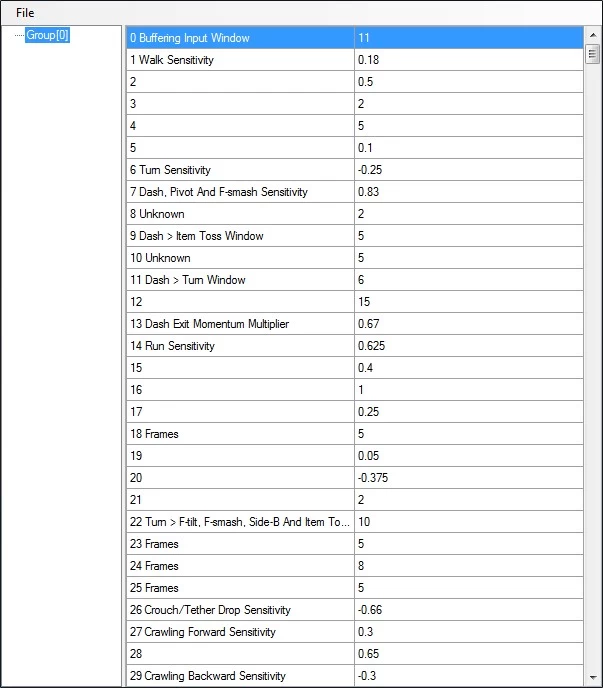Click the Turn Sensitivity value field

(468, 170)
